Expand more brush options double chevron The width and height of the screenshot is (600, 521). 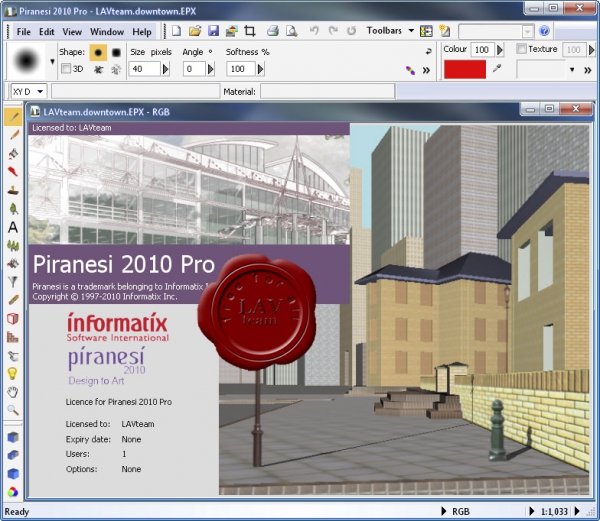point(426,70)
